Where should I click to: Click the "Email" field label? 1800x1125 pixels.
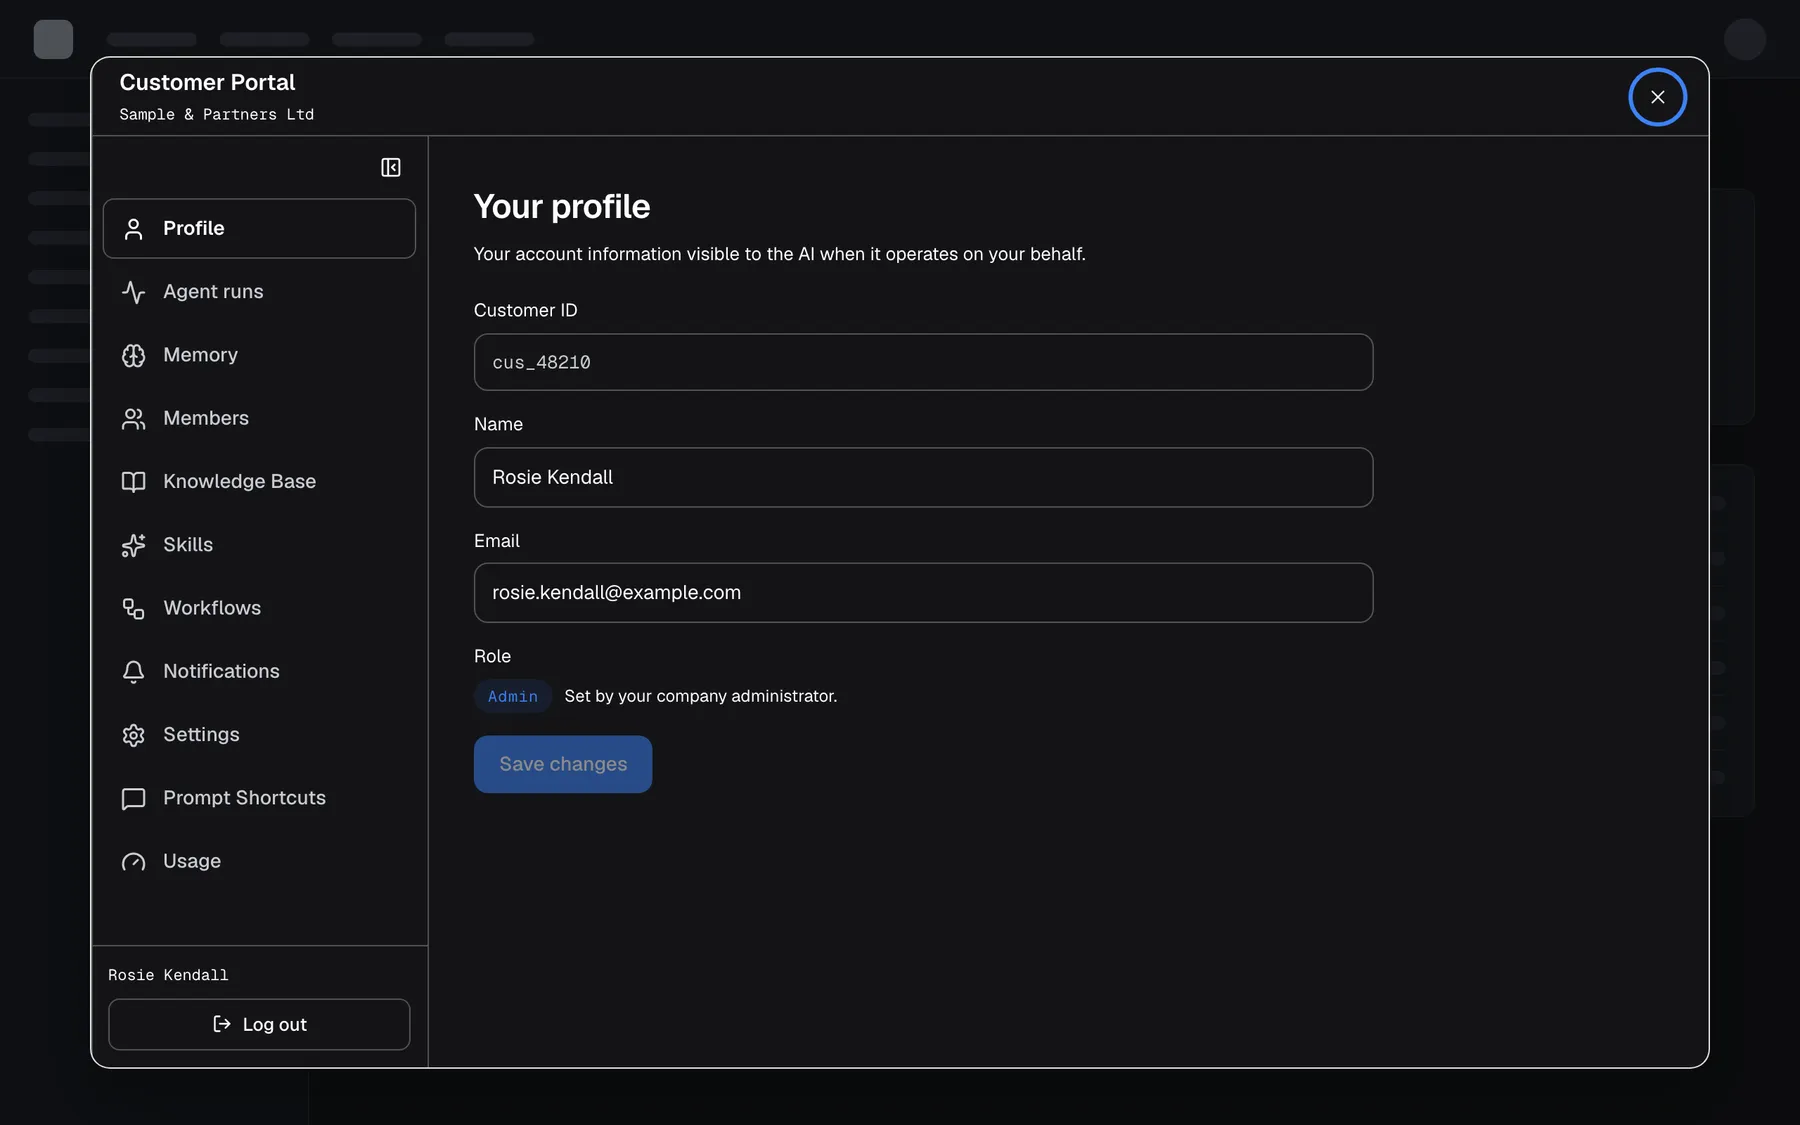(x=497, y=541)
